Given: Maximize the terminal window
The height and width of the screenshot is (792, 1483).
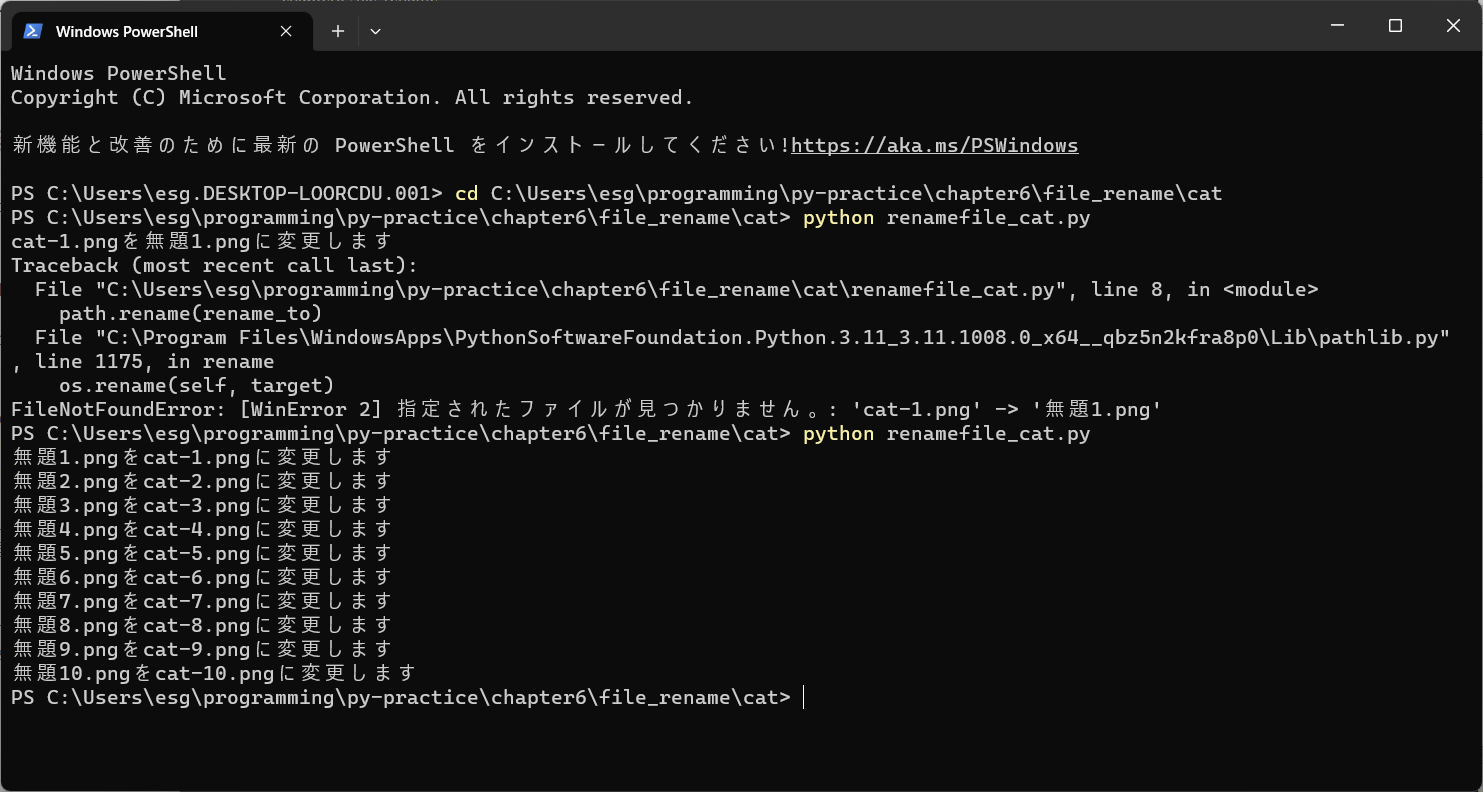Looking at the screenshot, I should tap(1396, 26).
